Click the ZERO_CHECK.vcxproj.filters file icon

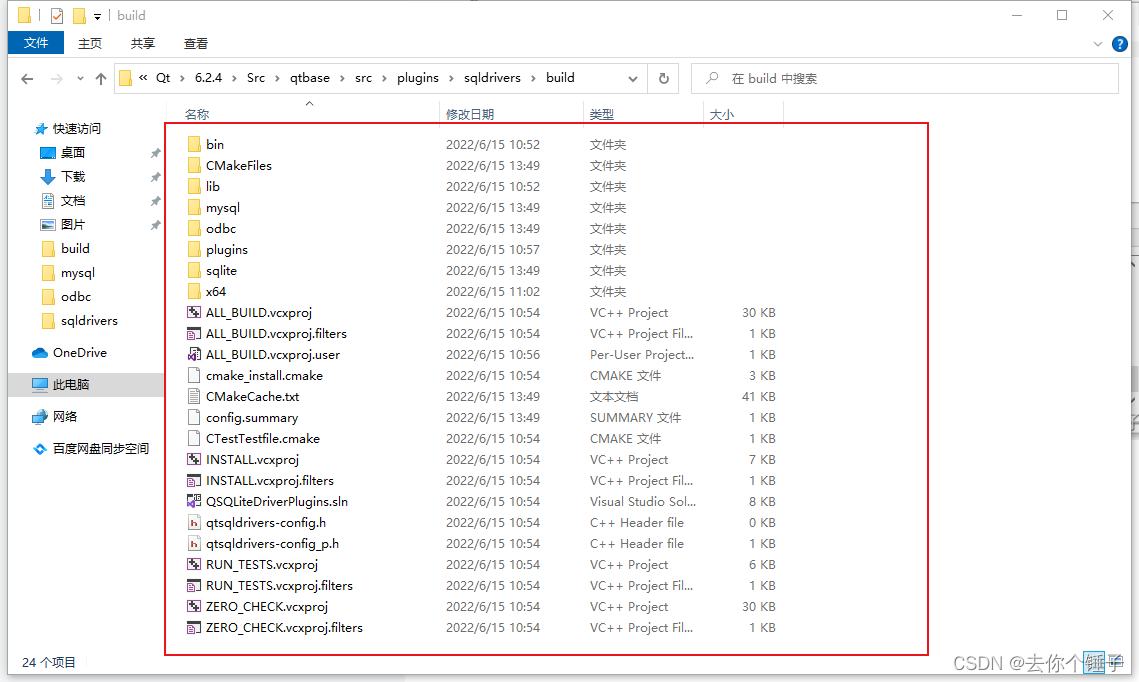coord(194,628)
